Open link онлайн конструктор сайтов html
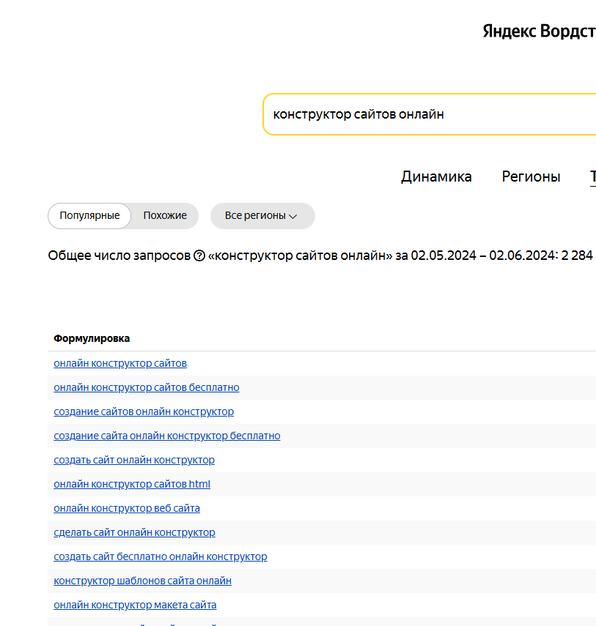596x626 pixels. tap(132, 484)
